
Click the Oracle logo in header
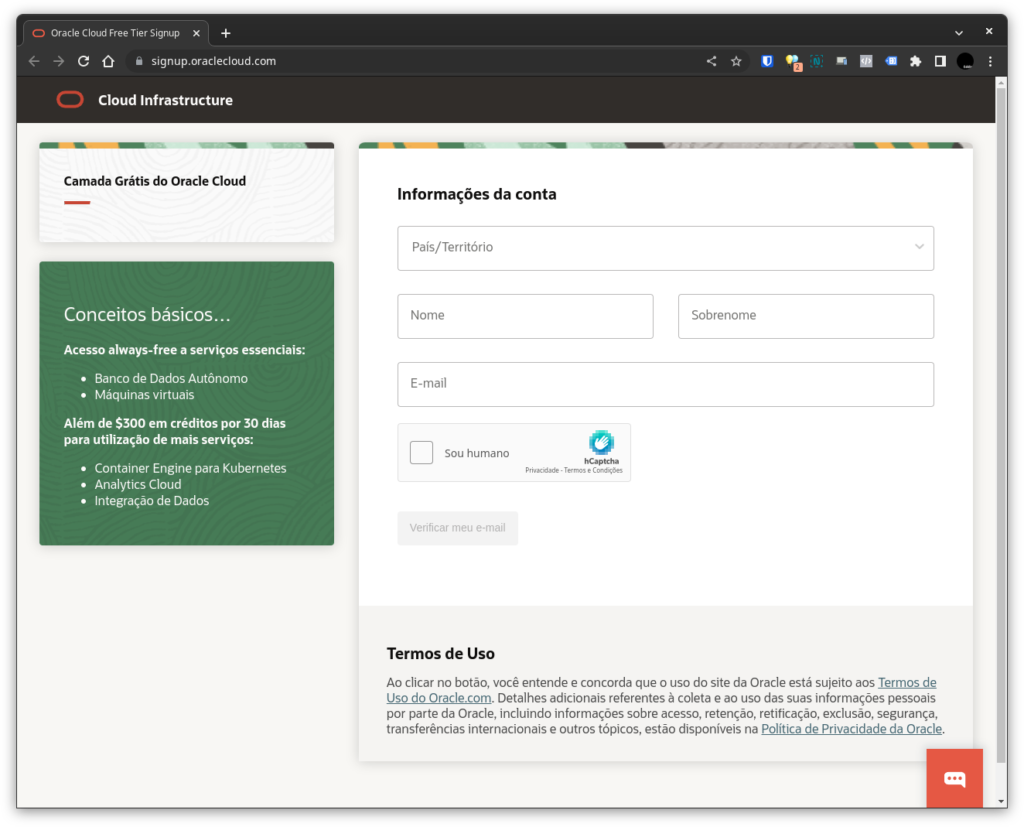pos(70,100)
